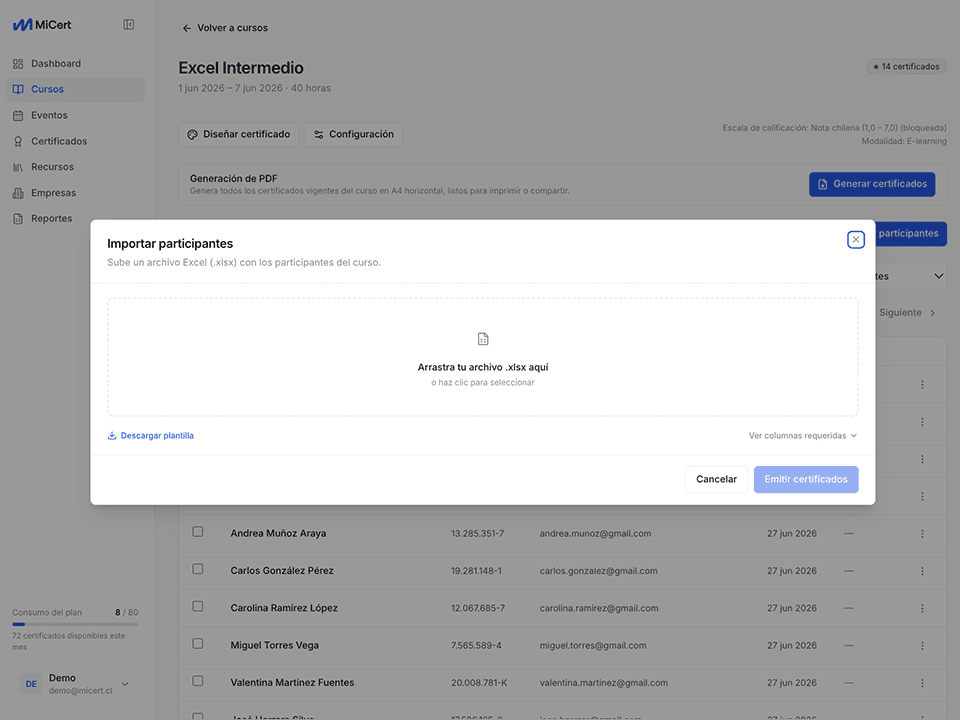This screenshot has width=960, height=720.
Task: Click the Consumo del plan progress bar
Action: point(75,624)
